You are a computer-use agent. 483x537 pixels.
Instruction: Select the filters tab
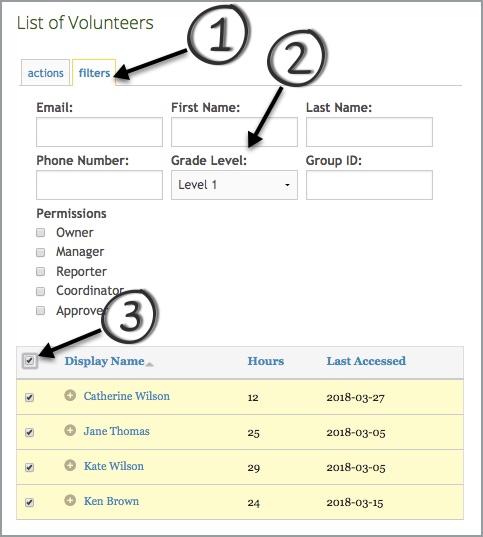pyautogui.click(x=94, y=73)
